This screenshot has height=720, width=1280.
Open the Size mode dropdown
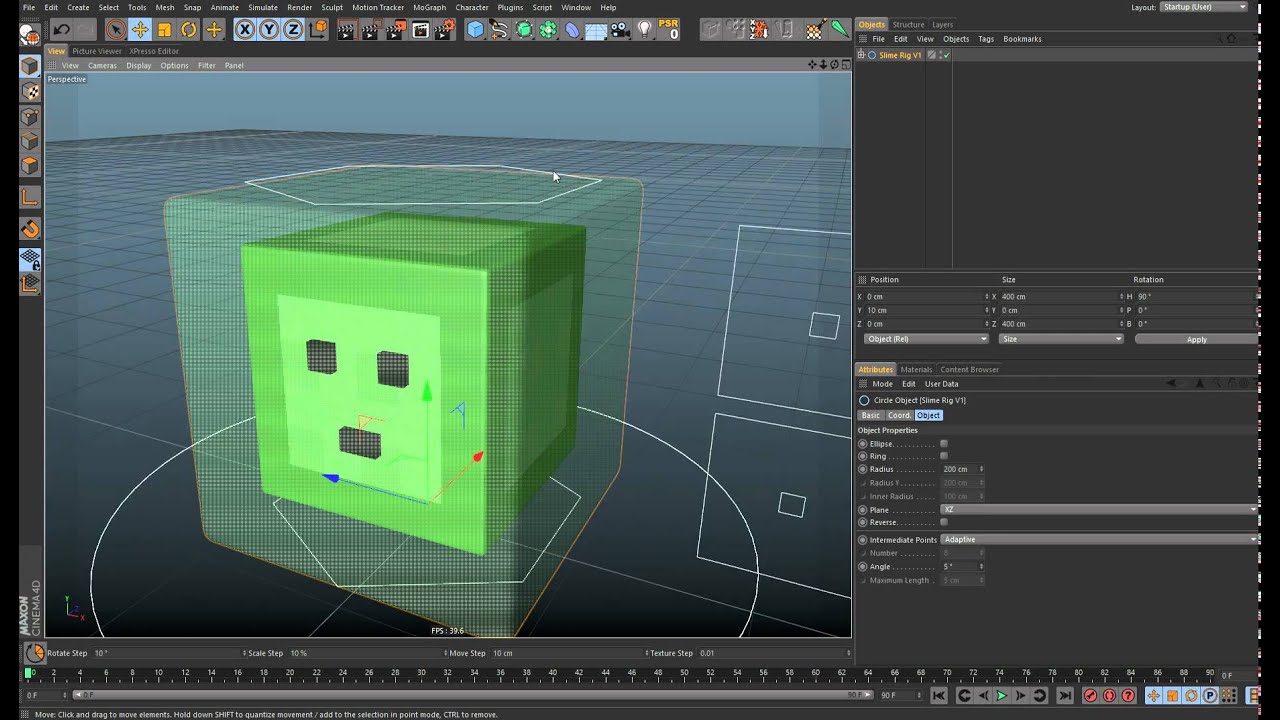coord(1062,339)
